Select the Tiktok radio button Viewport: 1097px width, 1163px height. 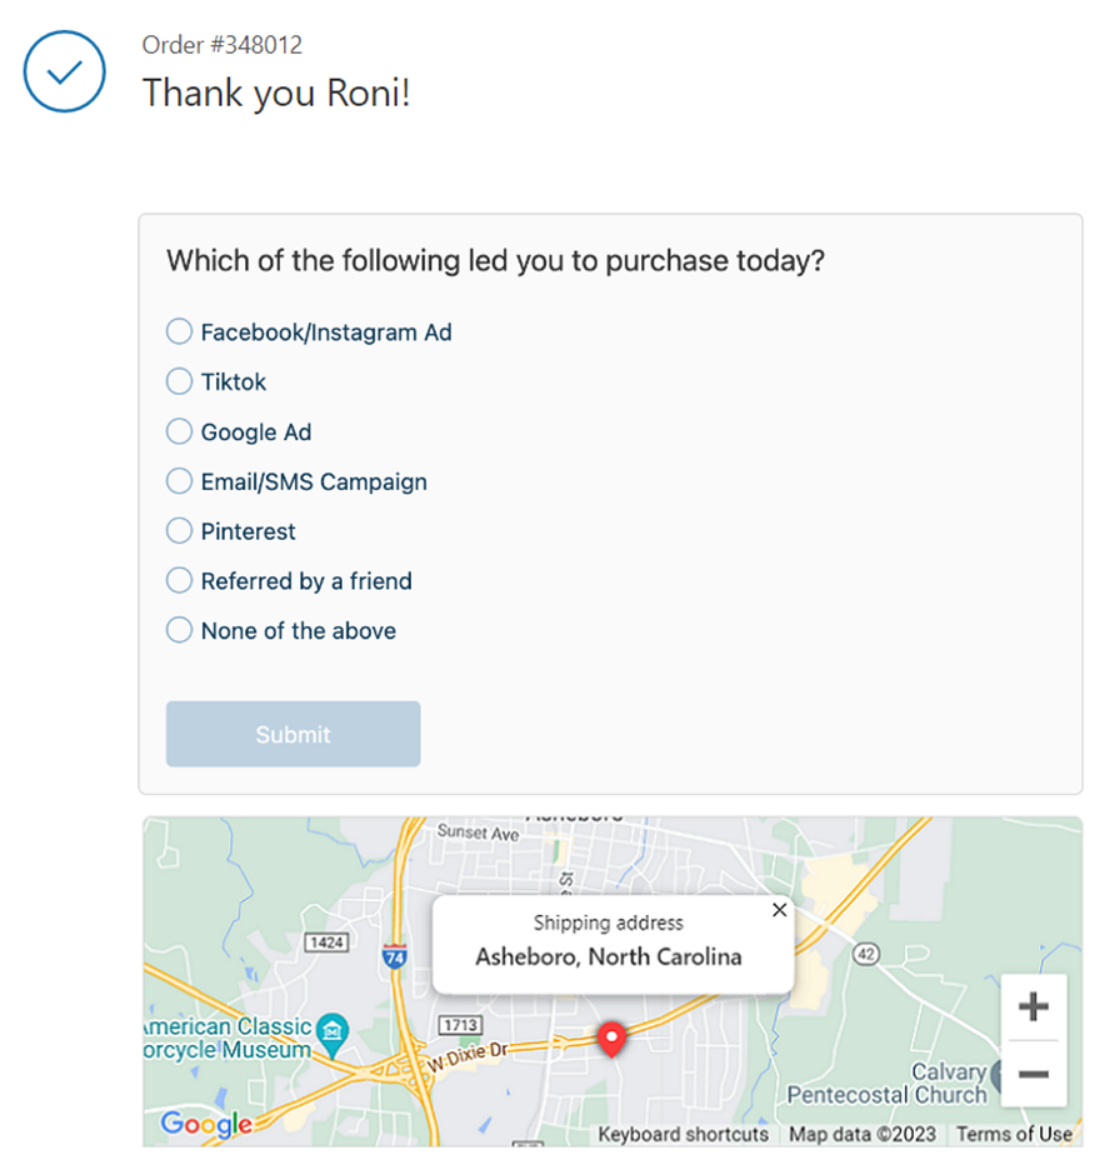(x=216, y=382)
